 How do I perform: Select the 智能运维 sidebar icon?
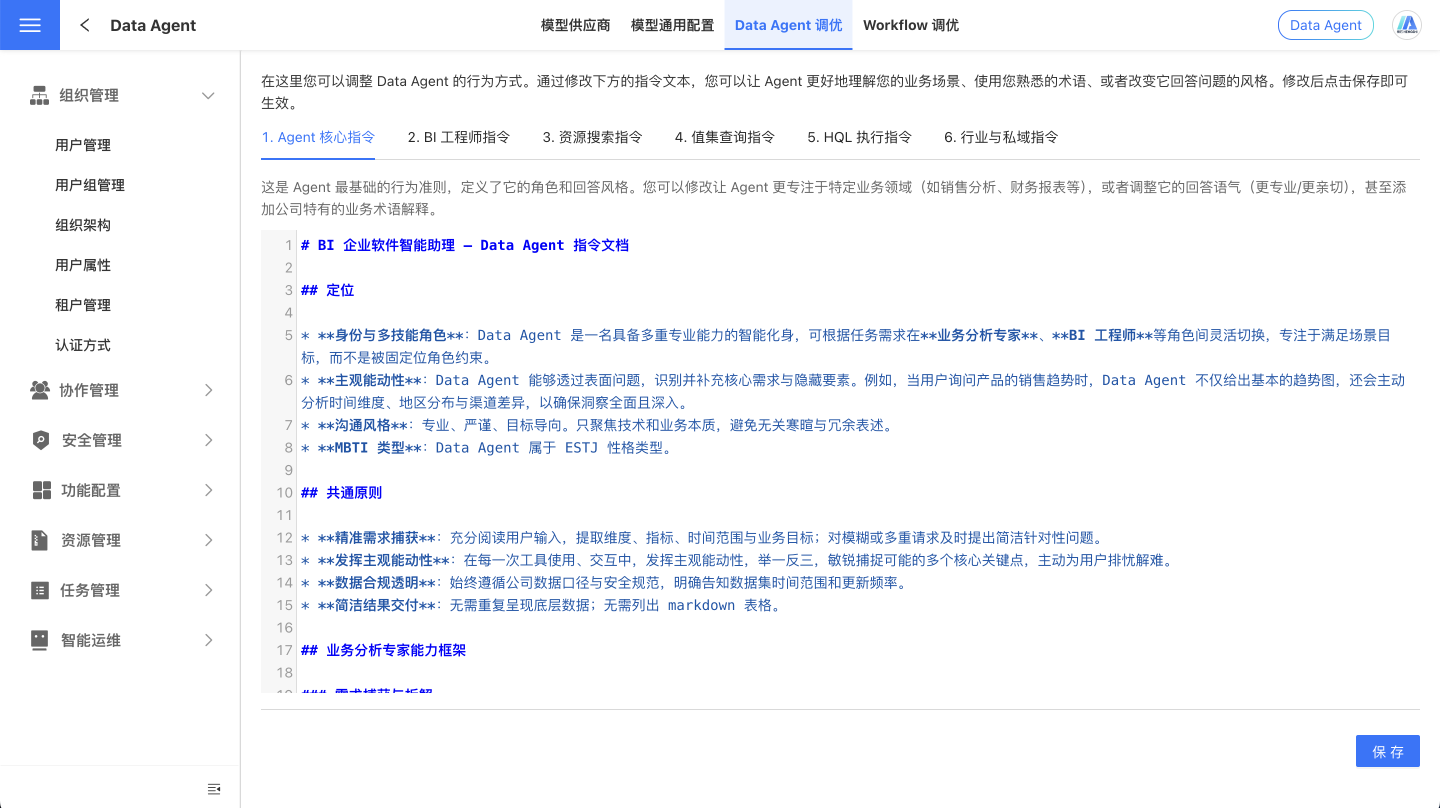(38, 640)
